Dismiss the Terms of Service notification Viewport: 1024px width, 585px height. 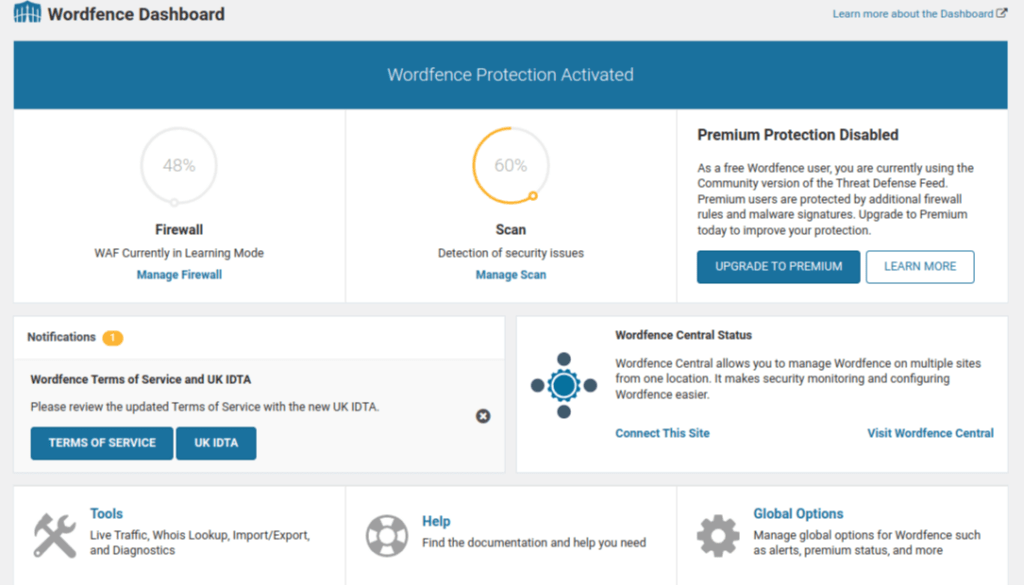click(483, 416)
